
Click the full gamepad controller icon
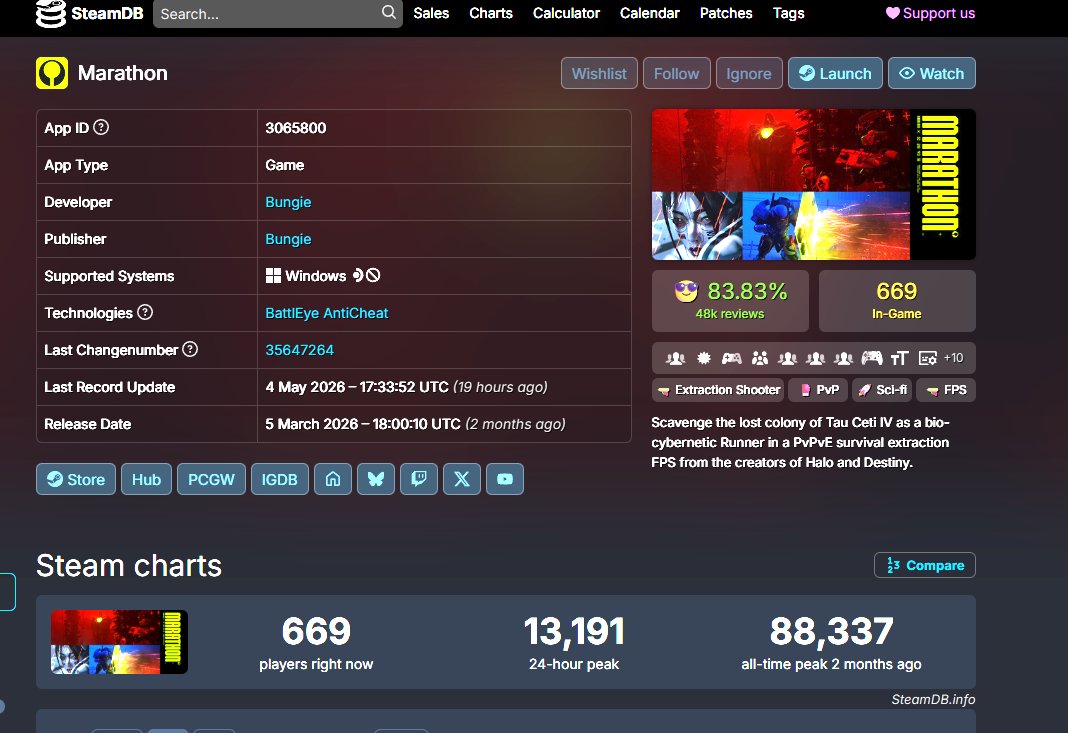tap(872, 358)
